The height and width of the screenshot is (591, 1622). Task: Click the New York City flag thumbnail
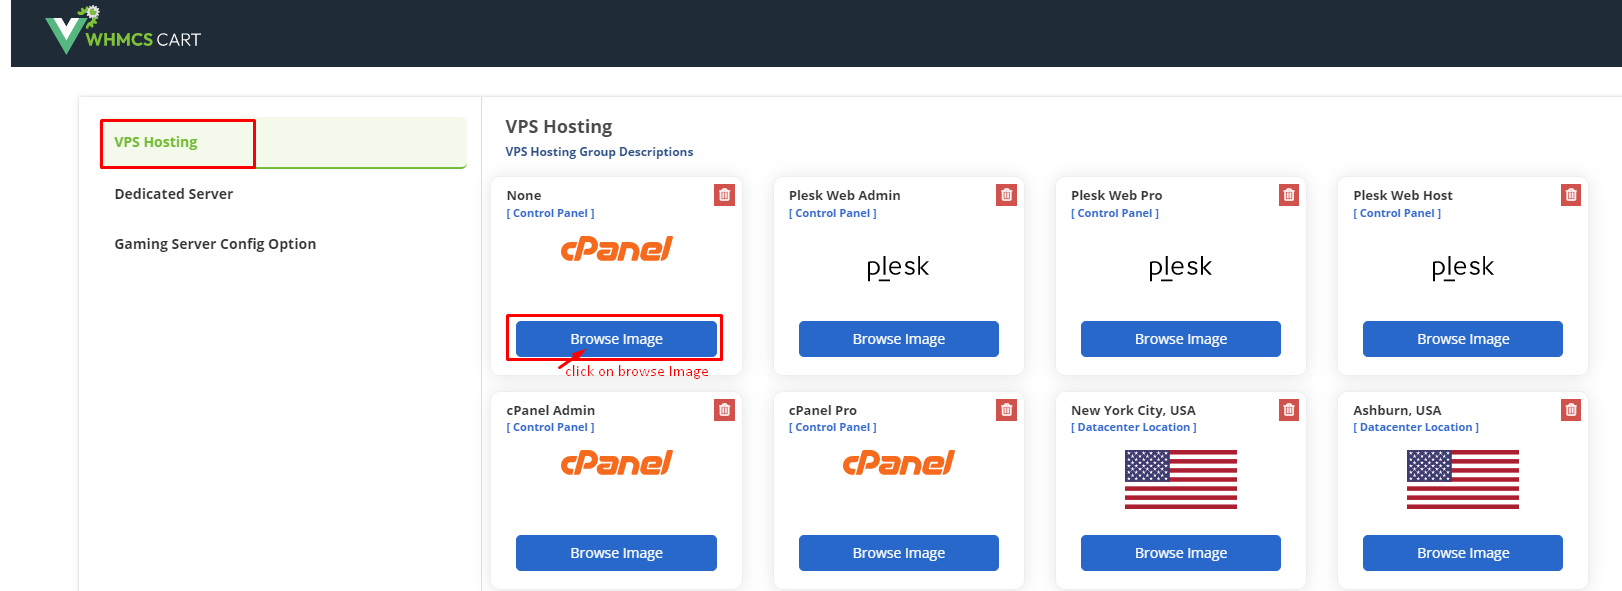1180,479
